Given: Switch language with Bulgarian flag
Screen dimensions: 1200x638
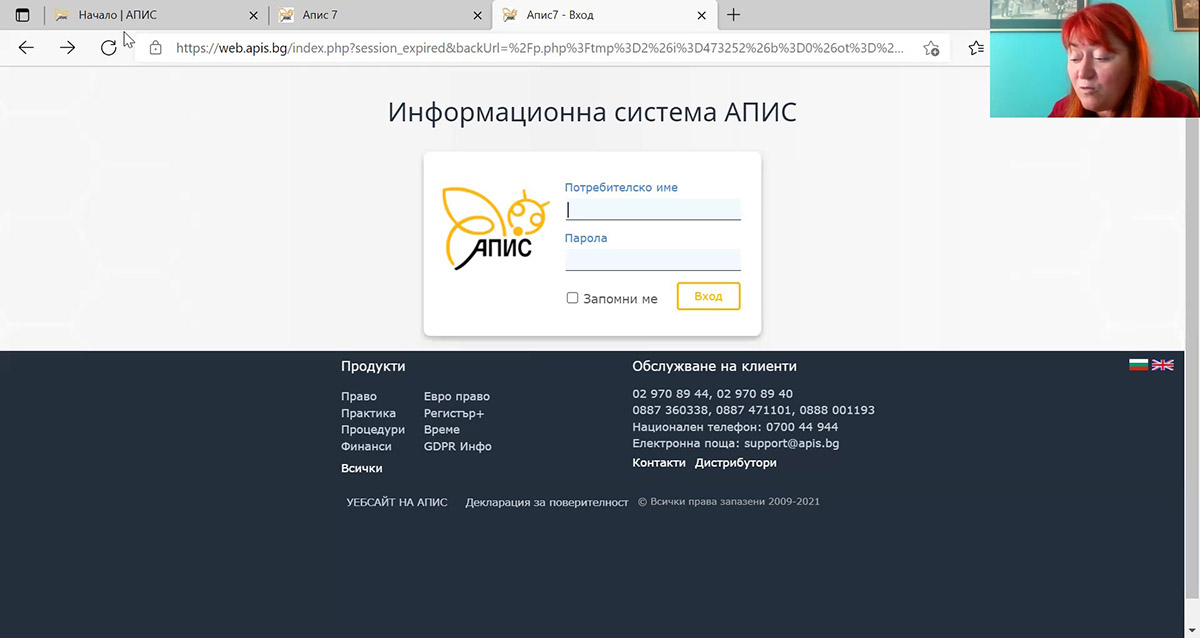Looking at the screenshot, I should [x=1138, y=365].
